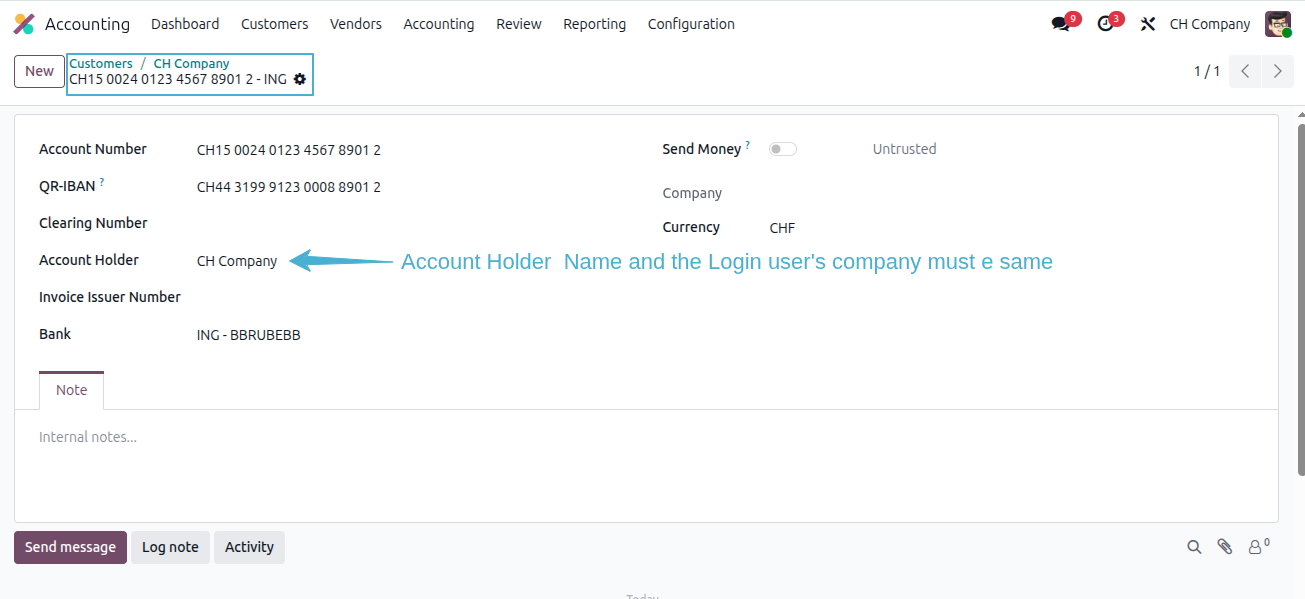Click the Internal notes text field
Screen dimensions: 1305x599
[x=646, y=437]
